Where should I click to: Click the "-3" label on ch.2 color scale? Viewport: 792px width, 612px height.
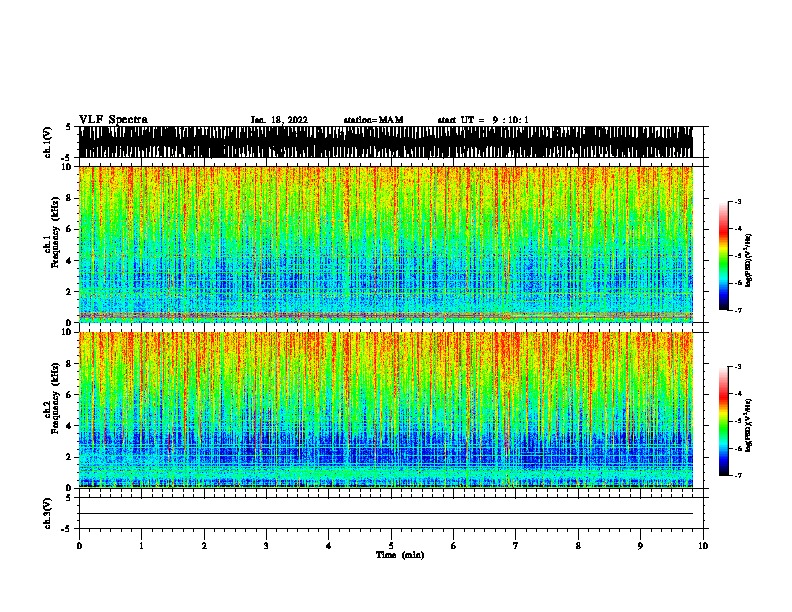(x=738, y=367)
